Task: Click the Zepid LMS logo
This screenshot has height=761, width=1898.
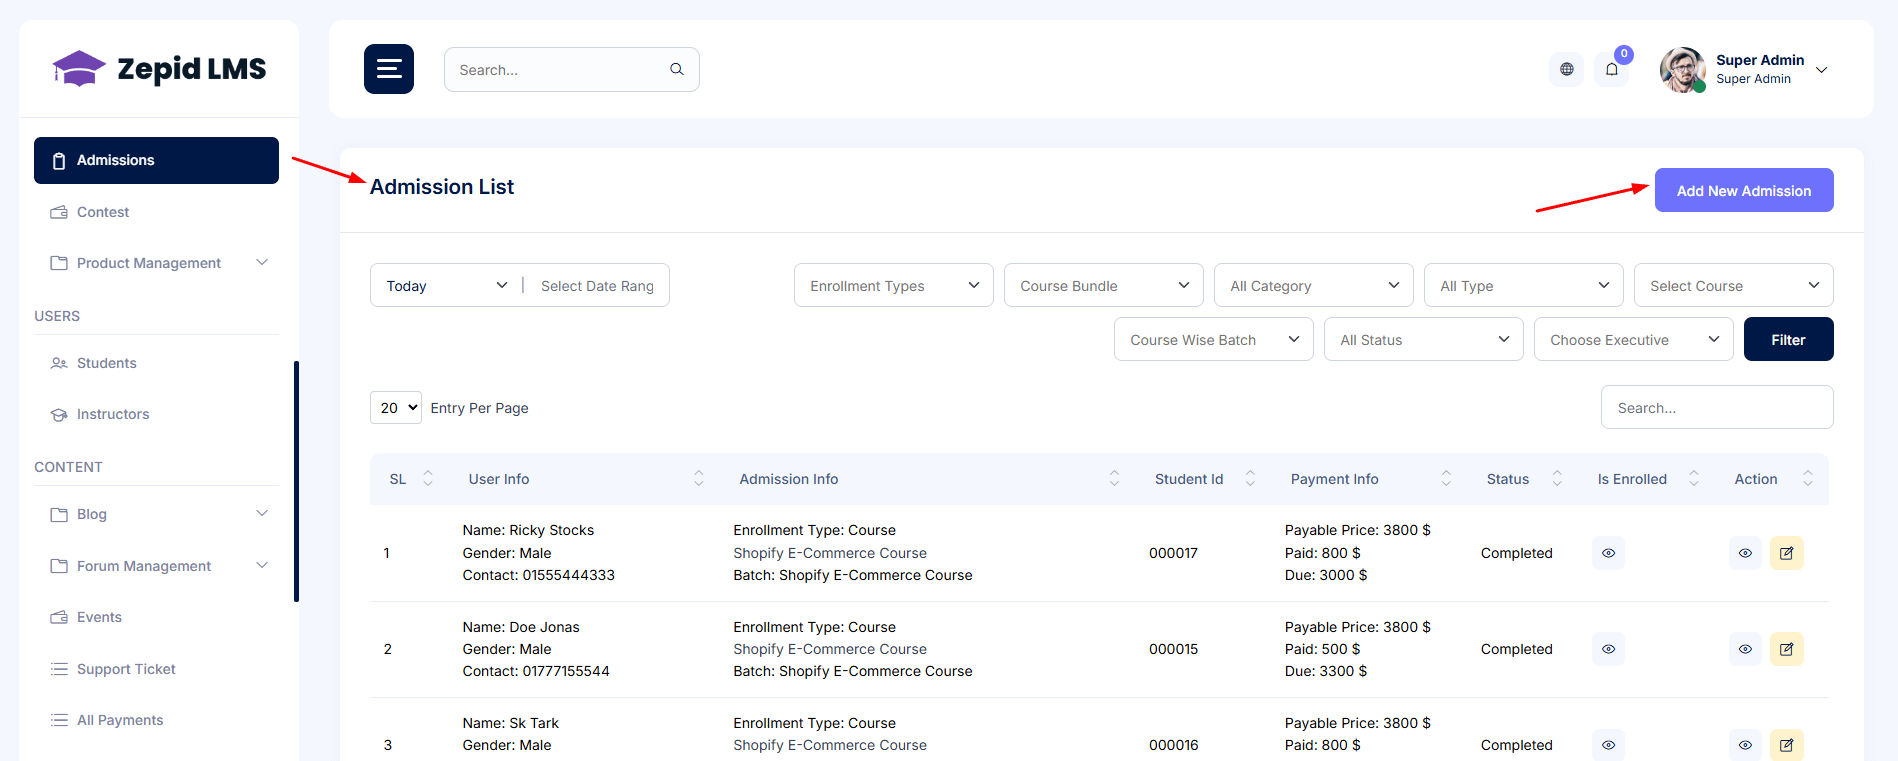Action: point(159,69)
